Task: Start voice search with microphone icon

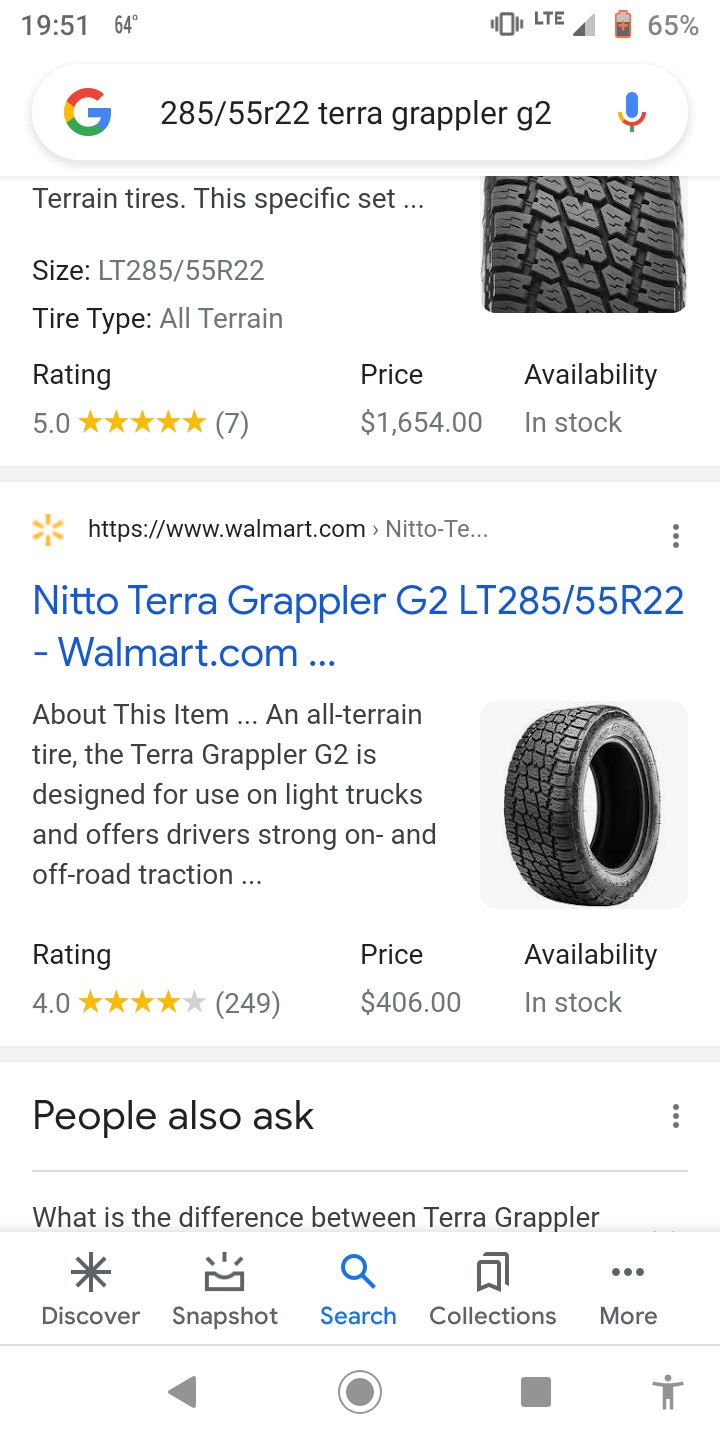Action: [x=630, y=112]
